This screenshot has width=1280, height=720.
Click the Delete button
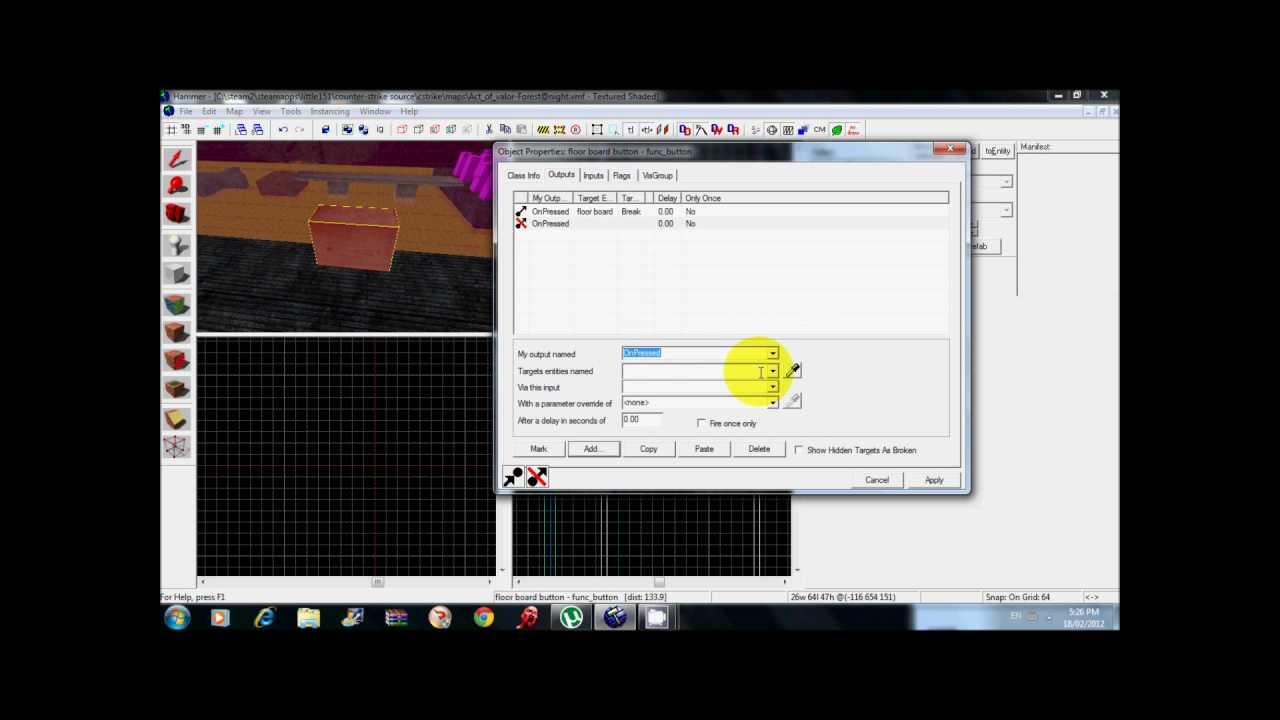tap(759, 449)
